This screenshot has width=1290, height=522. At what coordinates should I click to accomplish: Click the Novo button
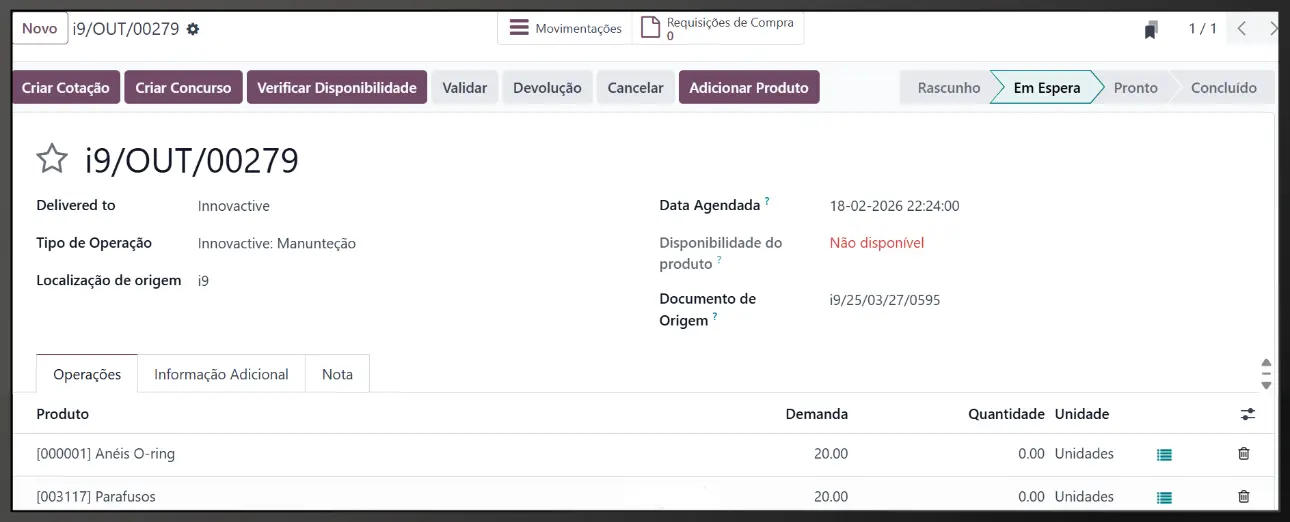(x=40, y=28)
